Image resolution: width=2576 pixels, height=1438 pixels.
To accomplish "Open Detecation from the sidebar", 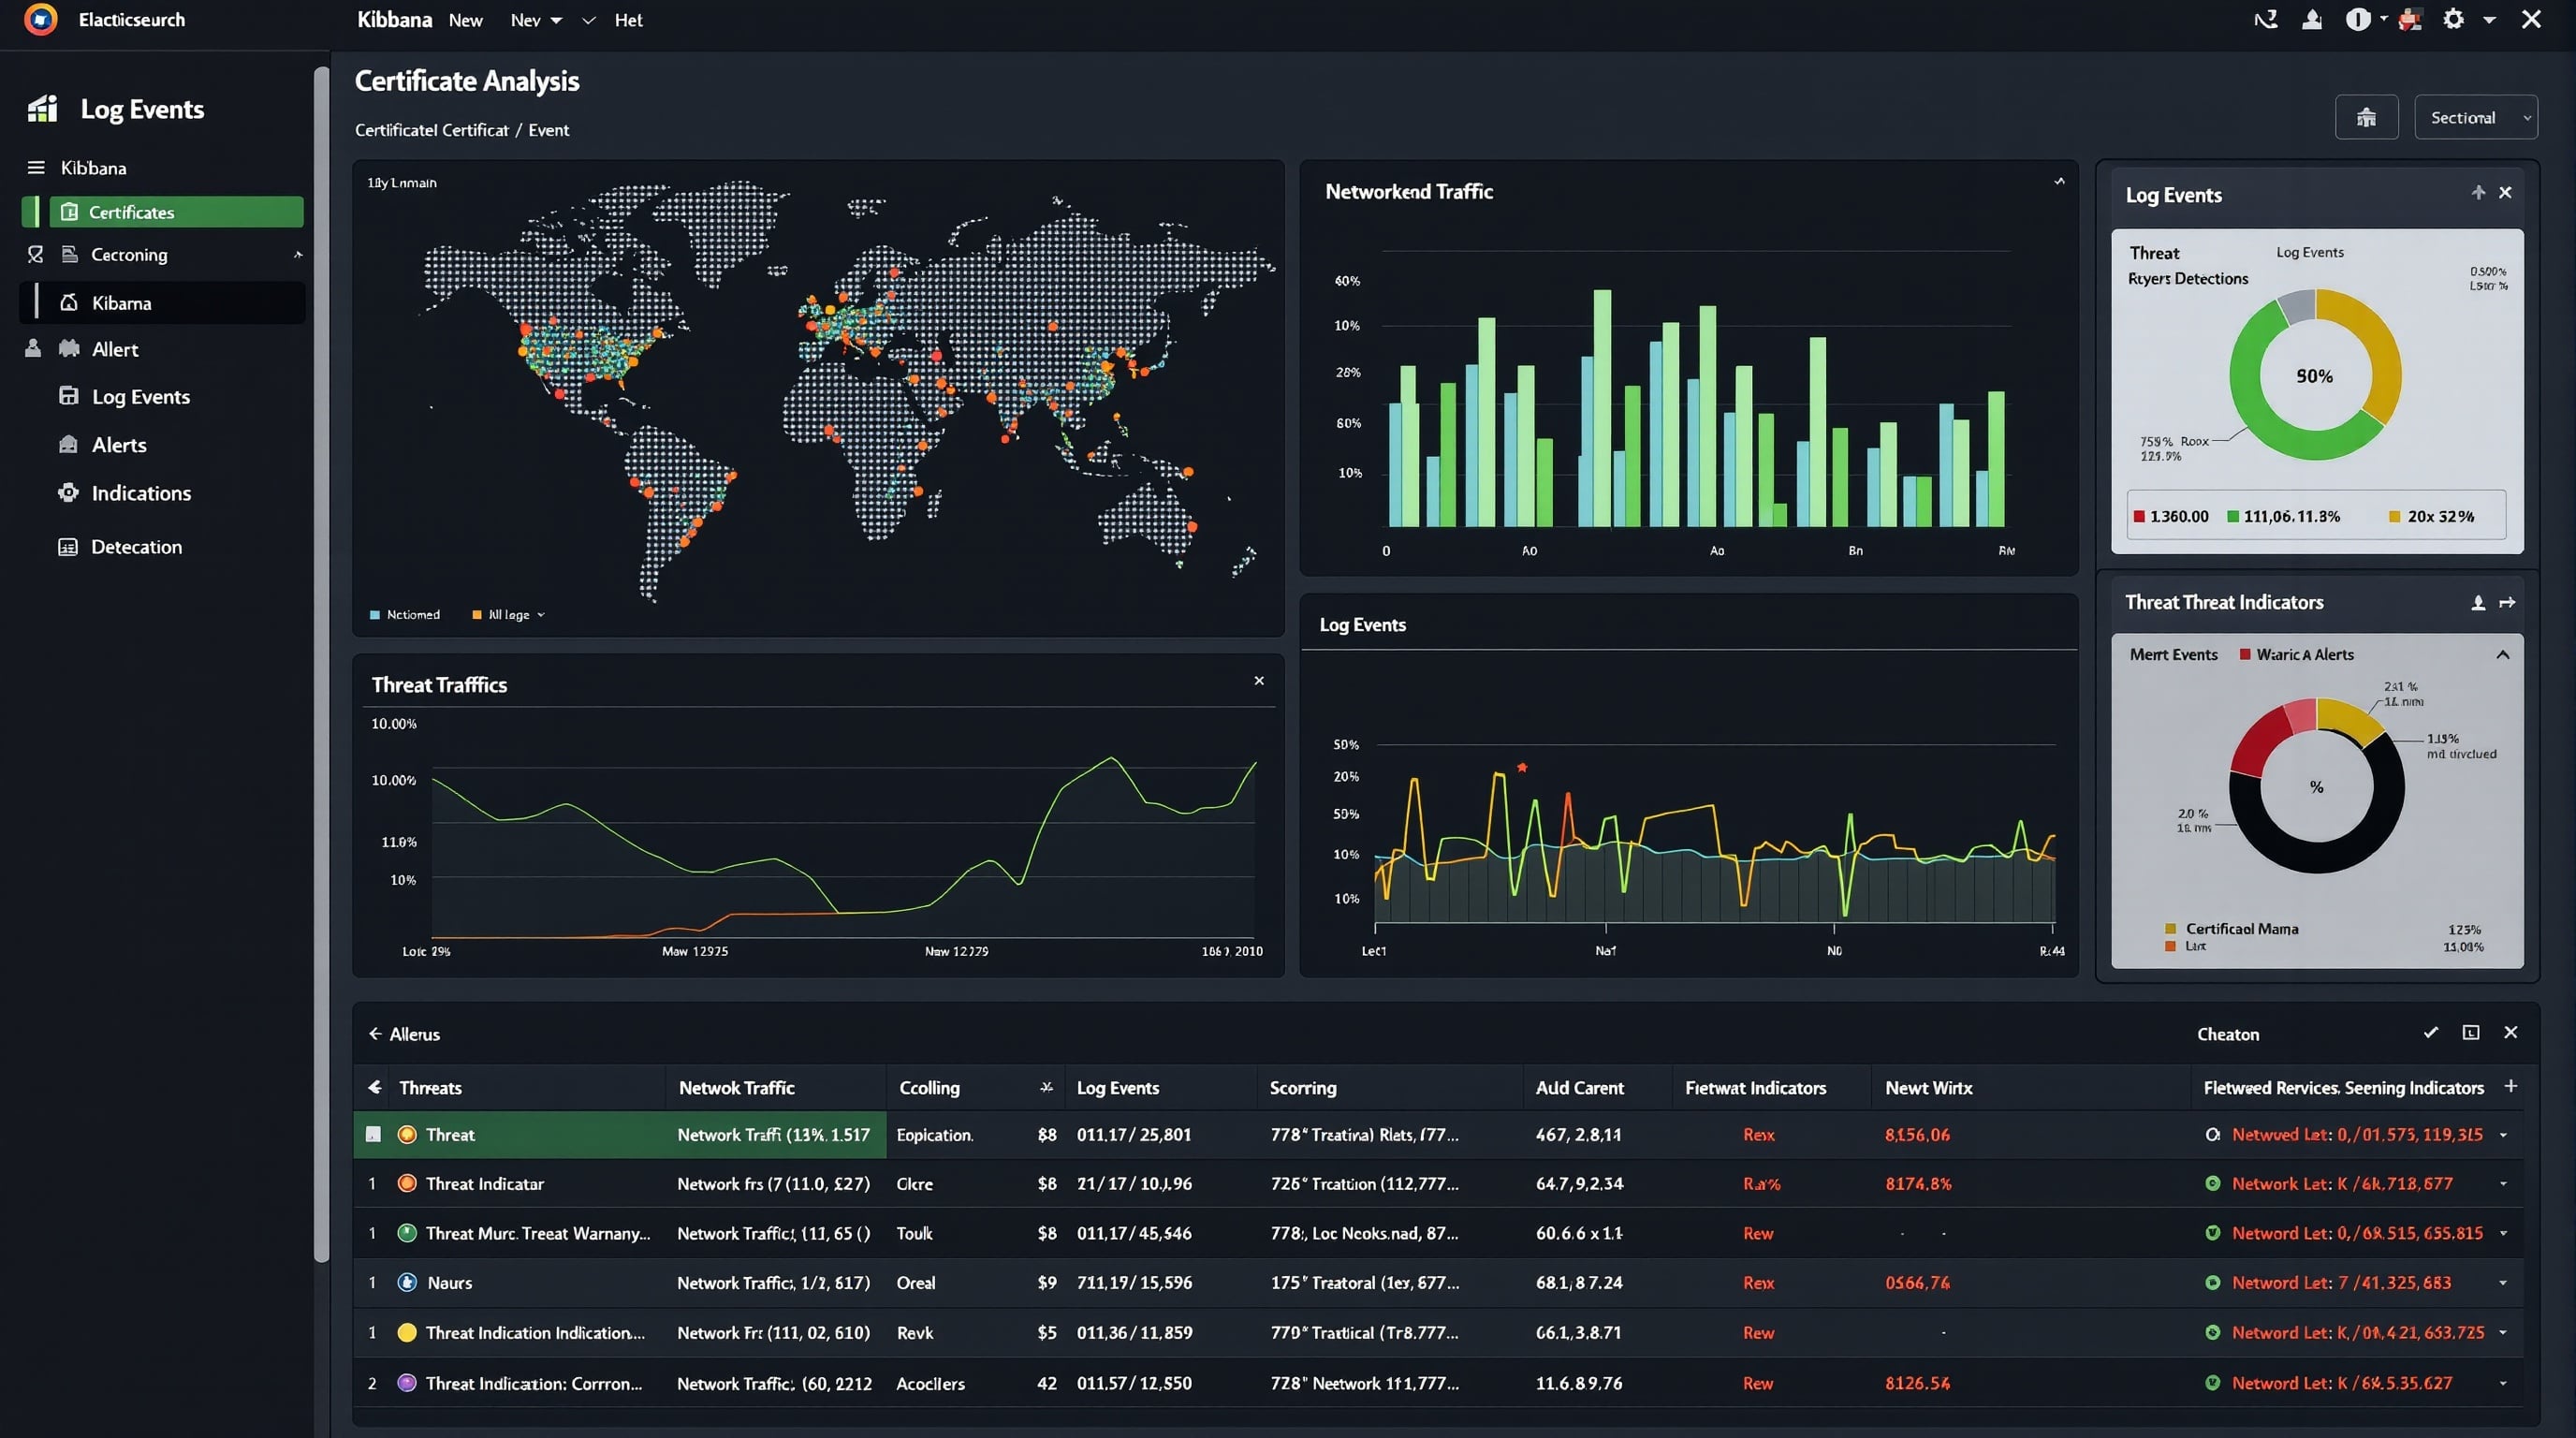I will pos(136,546).
